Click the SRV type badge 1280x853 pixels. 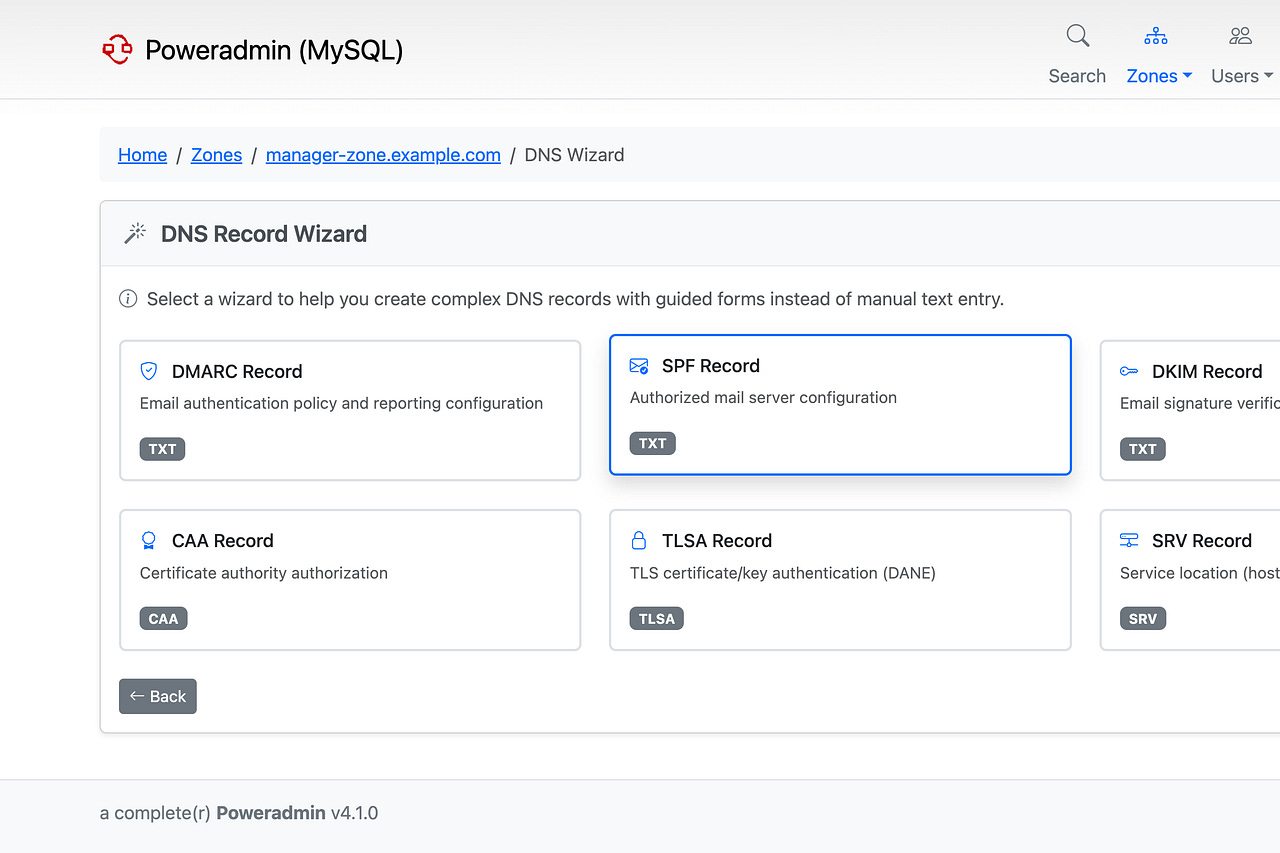pyautogui.click(x=1142, y=619)
